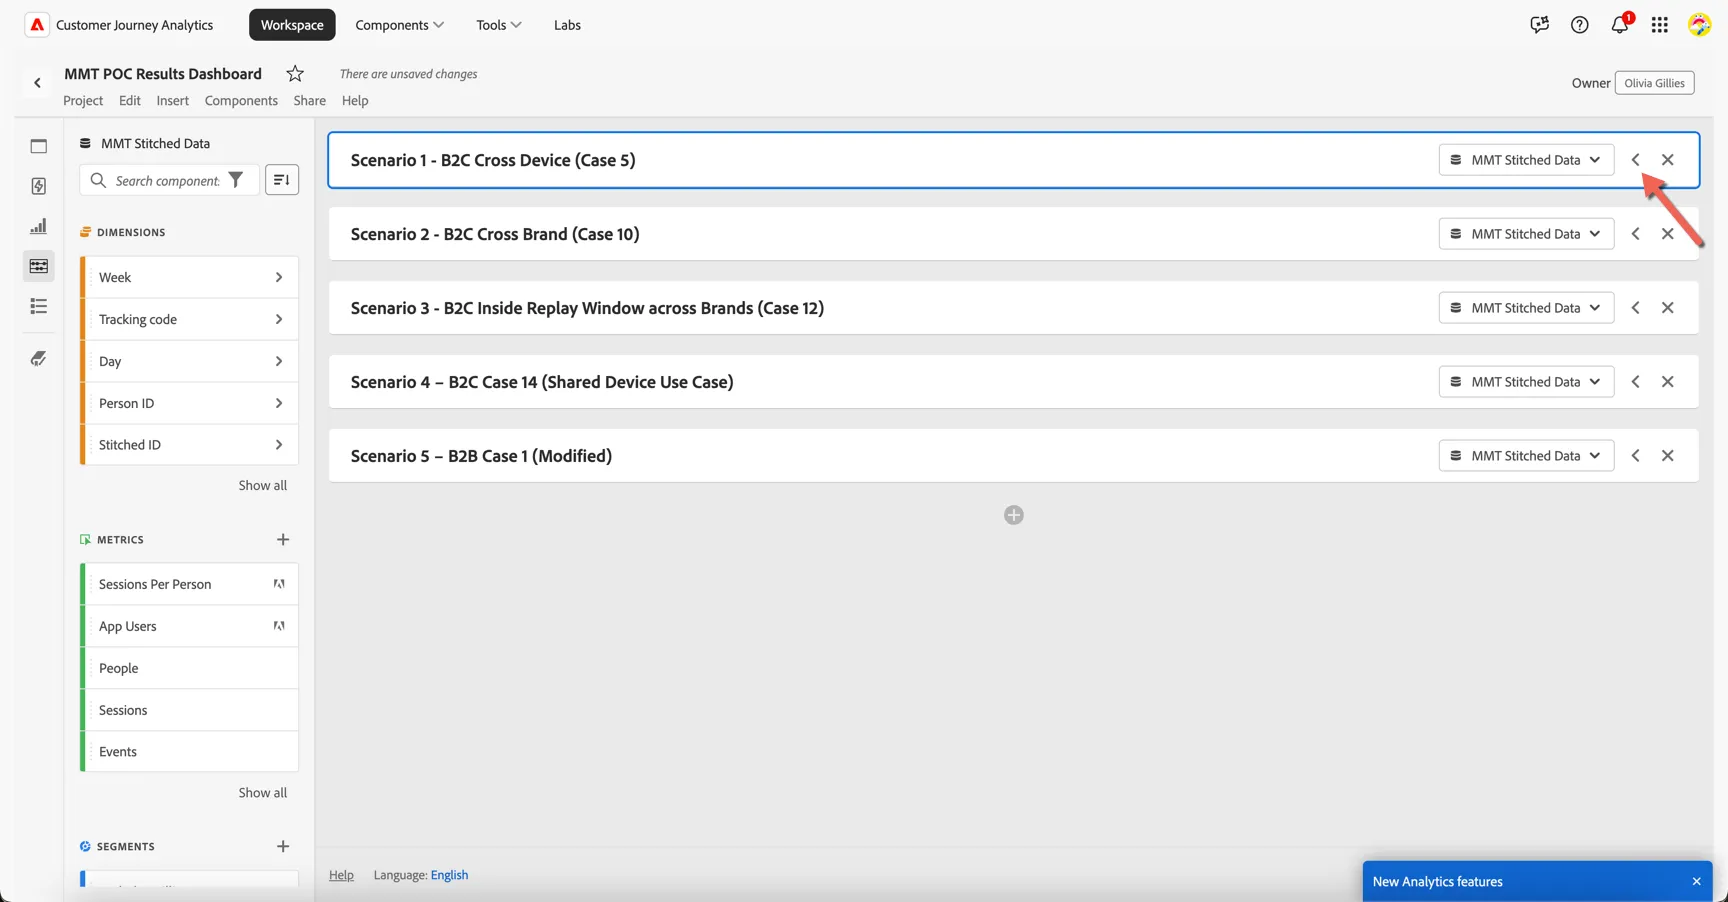The image size is (1728, 902).
Task: Remove the Scenario 3 panel with its X
Action: (1668, 308)
